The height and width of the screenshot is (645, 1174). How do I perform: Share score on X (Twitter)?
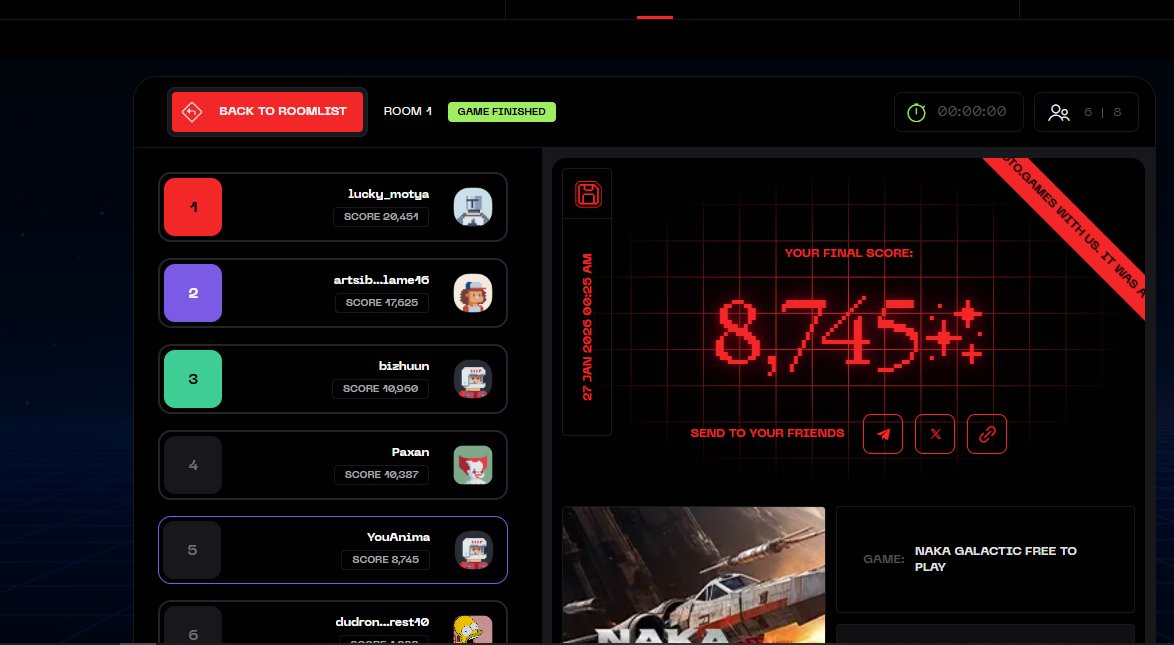tap(935, 434)
